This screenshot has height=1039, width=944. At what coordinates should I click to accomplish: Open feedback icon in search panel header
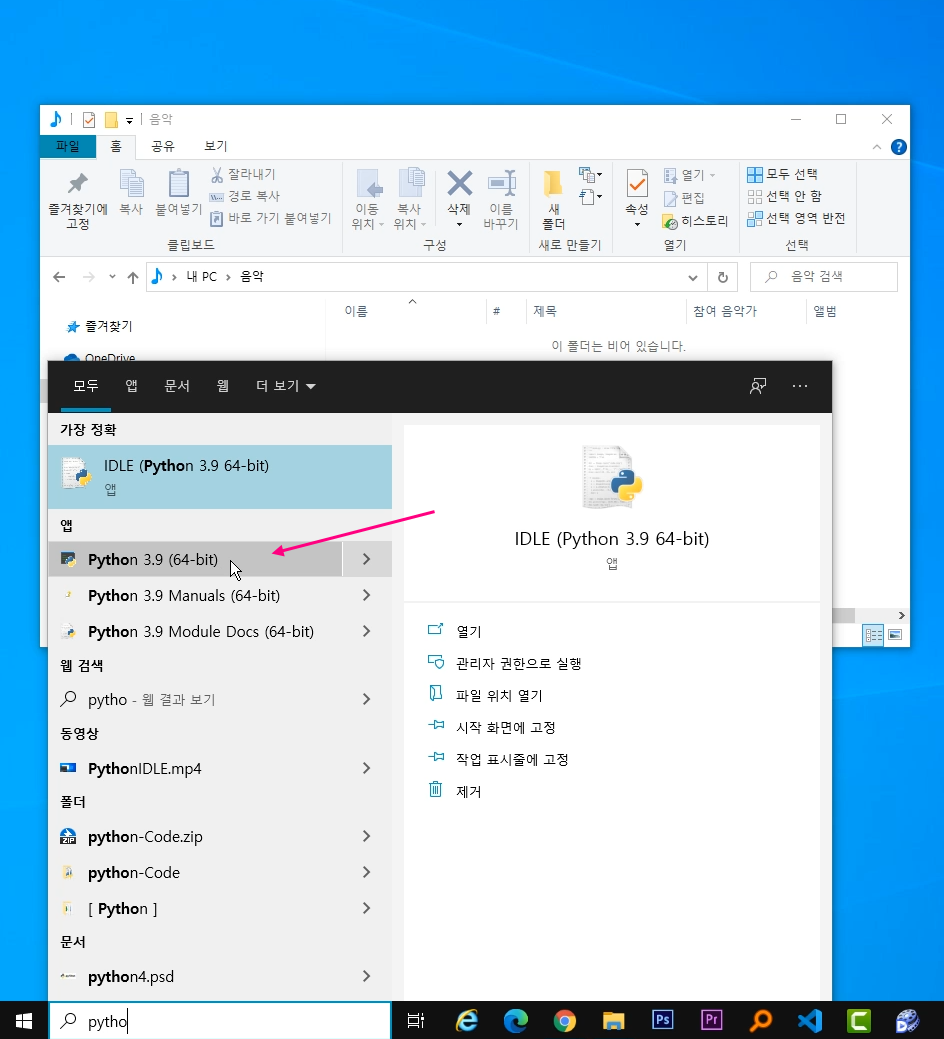click(x=758, y=386)
